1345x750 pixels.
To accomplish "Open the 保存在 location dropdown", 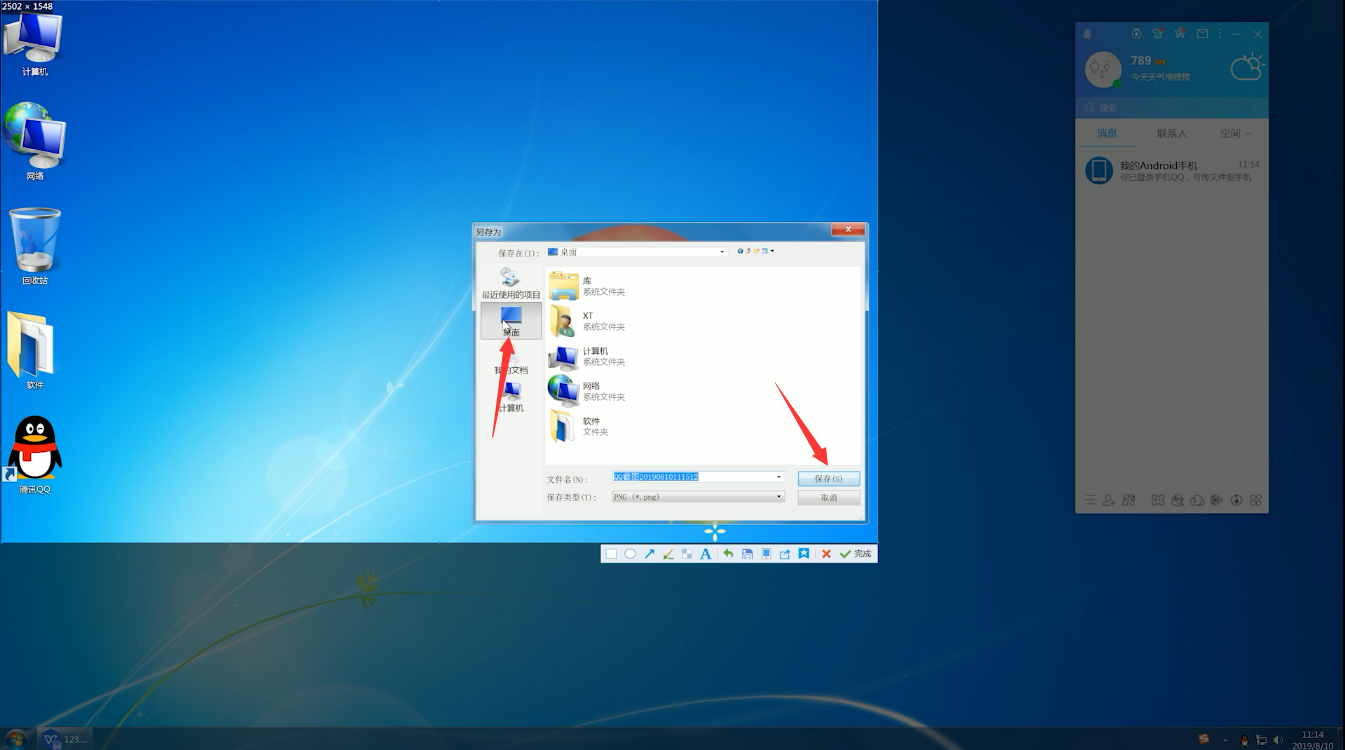I will click(x=722, y=252).
